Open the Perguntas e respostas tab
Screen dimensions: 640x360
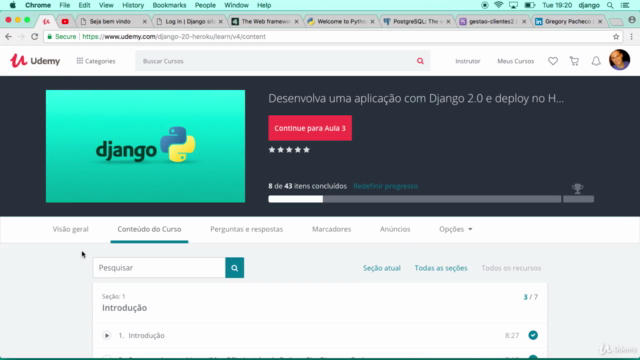tap(247, 229)
